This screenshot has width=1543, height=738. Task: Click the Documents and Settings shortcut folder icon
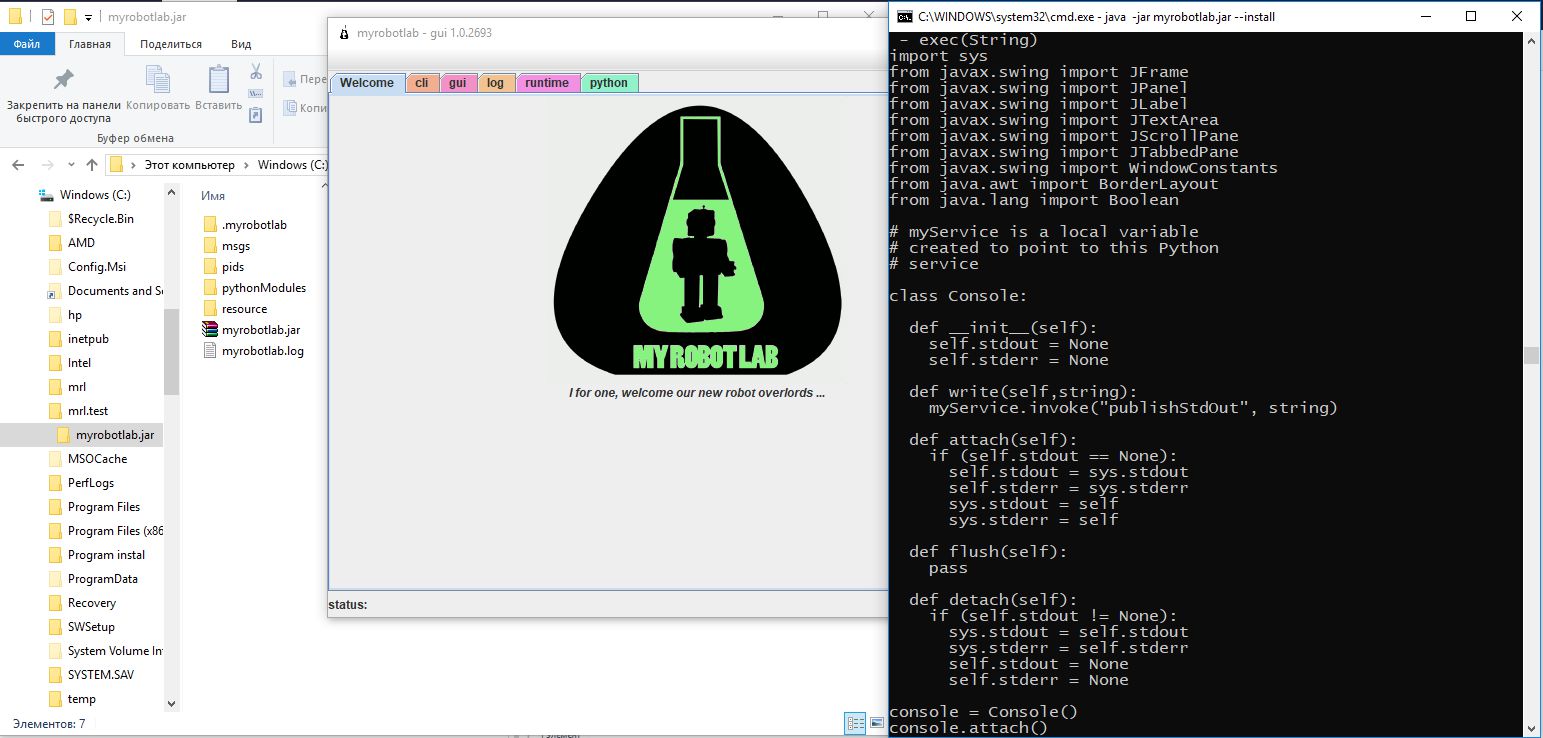point(55,291)
